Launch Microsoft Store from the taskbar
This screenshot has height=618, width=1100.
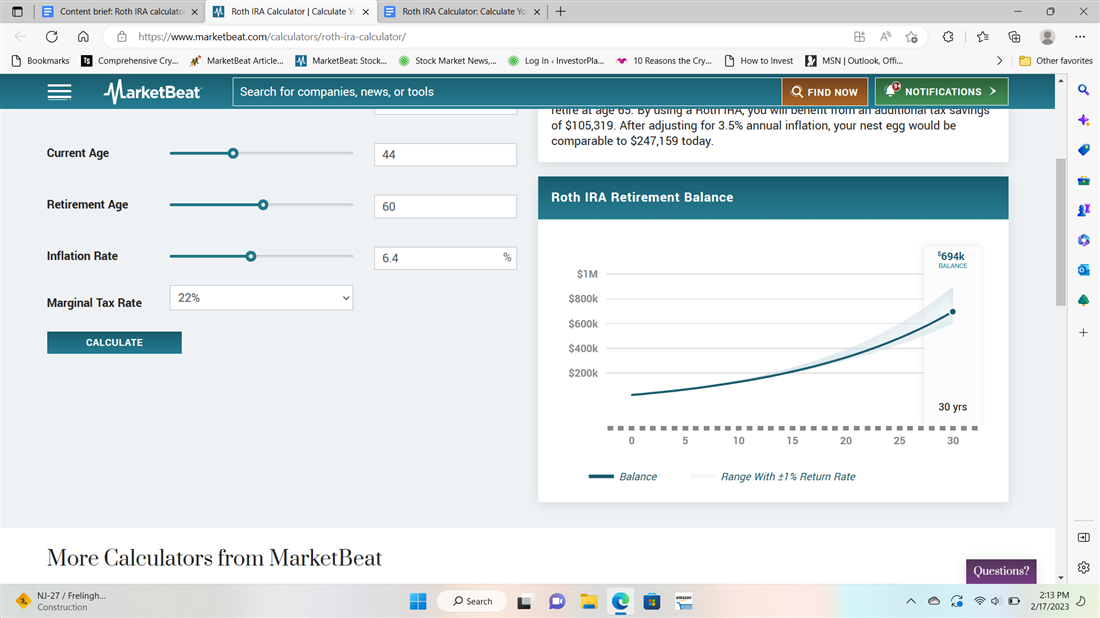coord(652,601)
